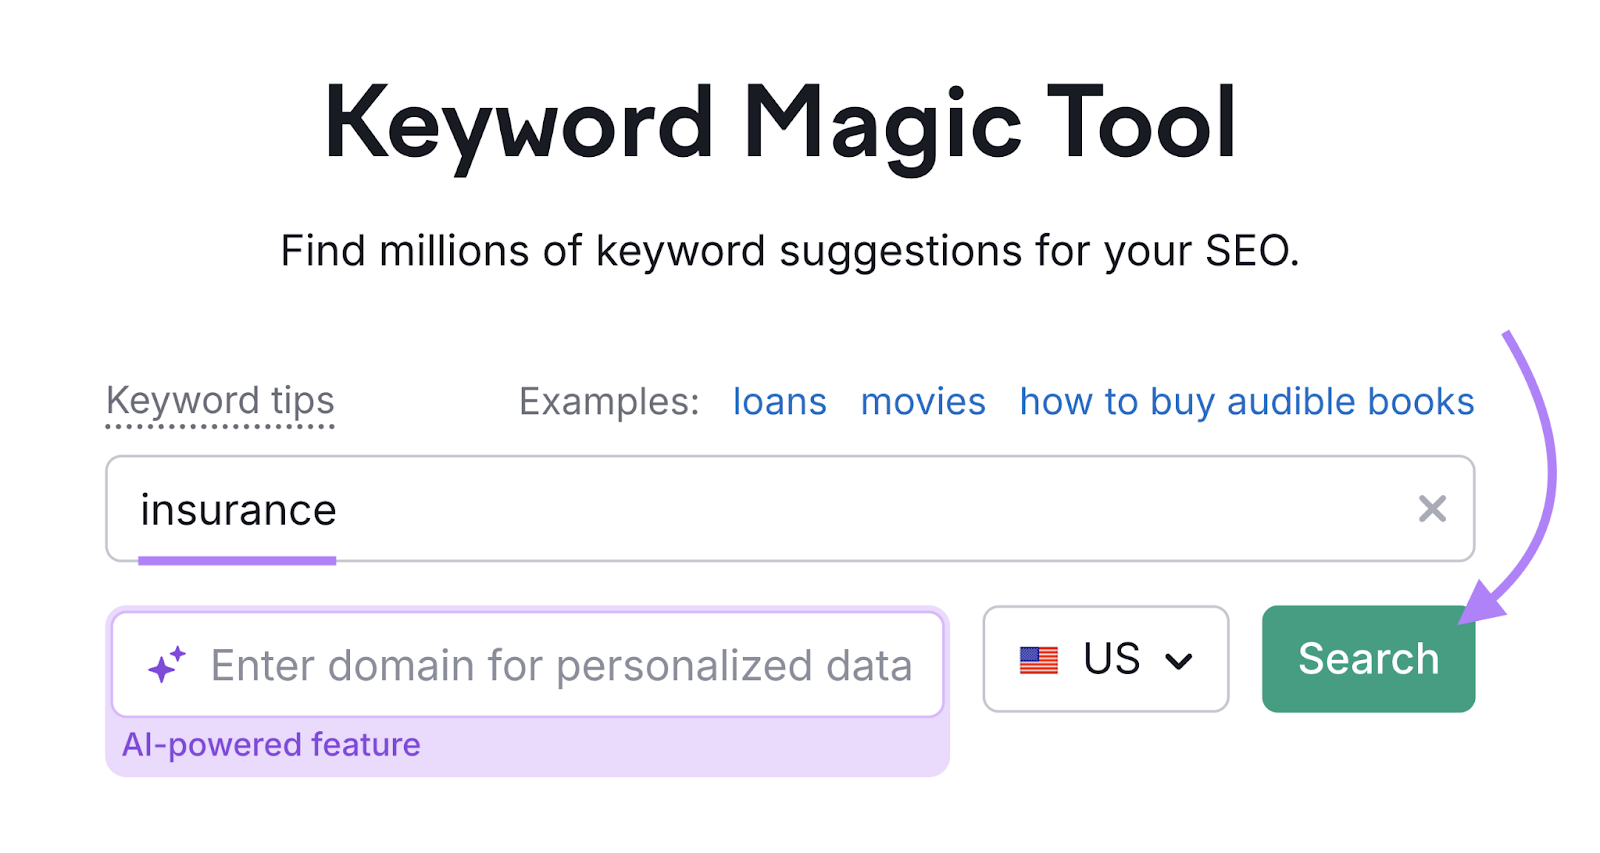Open the Keyword tips panel
The height and width of the screenshot is (853, 1600).
click(x=220, y=401)
